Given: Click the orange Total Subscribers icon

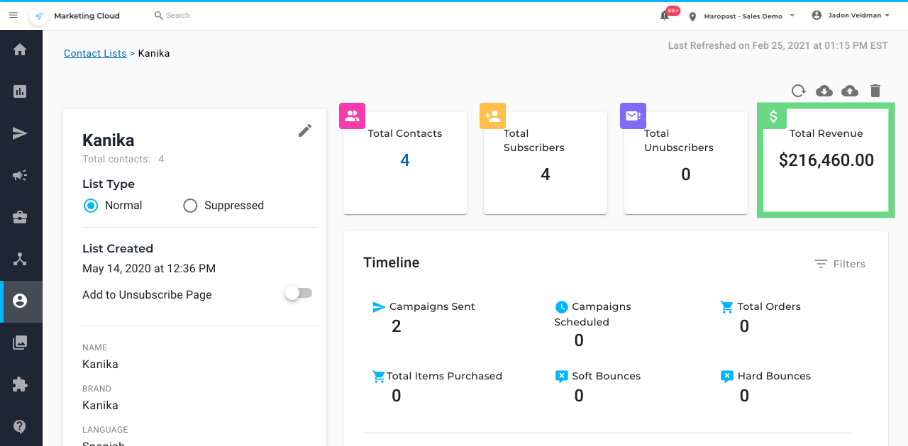Looking at the screenshot, I should [x=492, y=115].
